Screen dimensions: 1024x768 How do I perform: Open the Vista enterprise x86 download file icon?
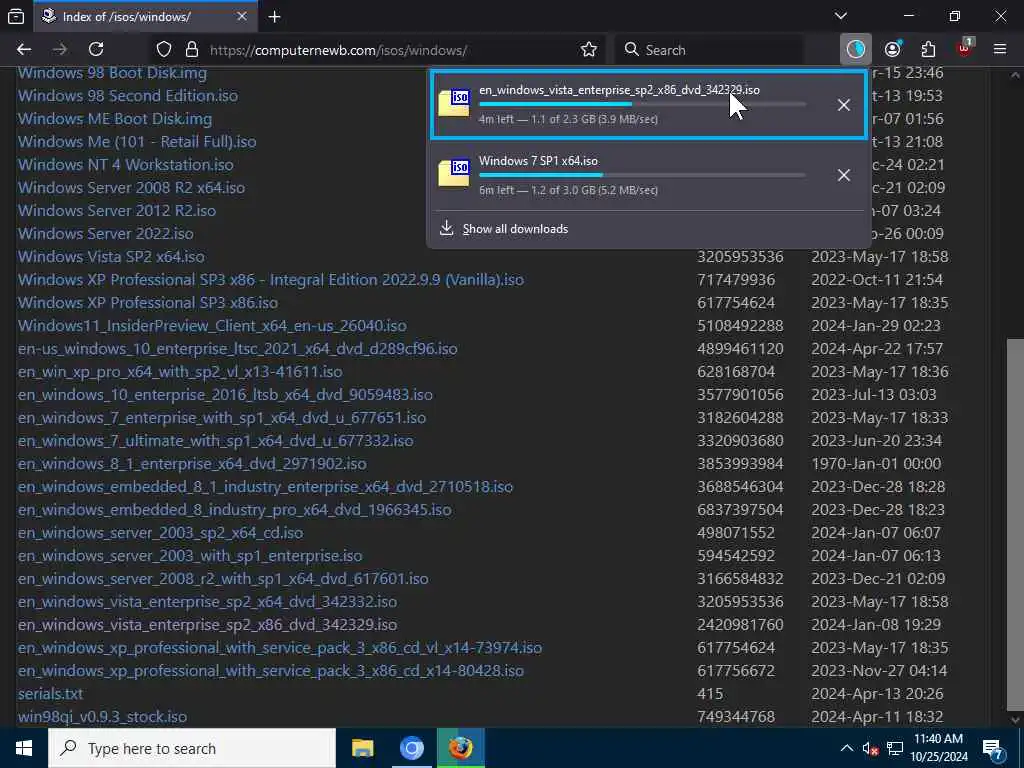point(454,103)
